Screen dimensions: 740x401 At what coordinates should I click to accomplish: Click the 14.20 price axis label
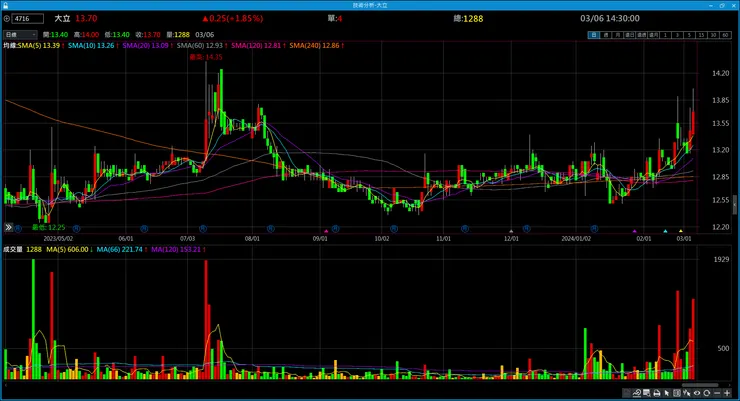(720, 73)
